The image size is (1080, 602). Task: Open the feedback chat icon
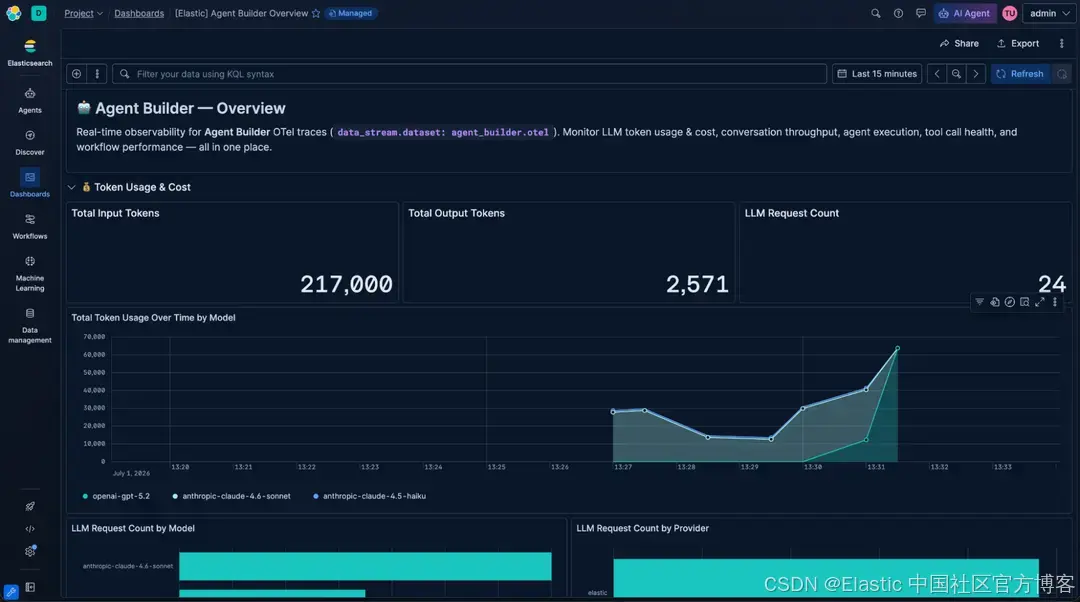tap(921, 13)
